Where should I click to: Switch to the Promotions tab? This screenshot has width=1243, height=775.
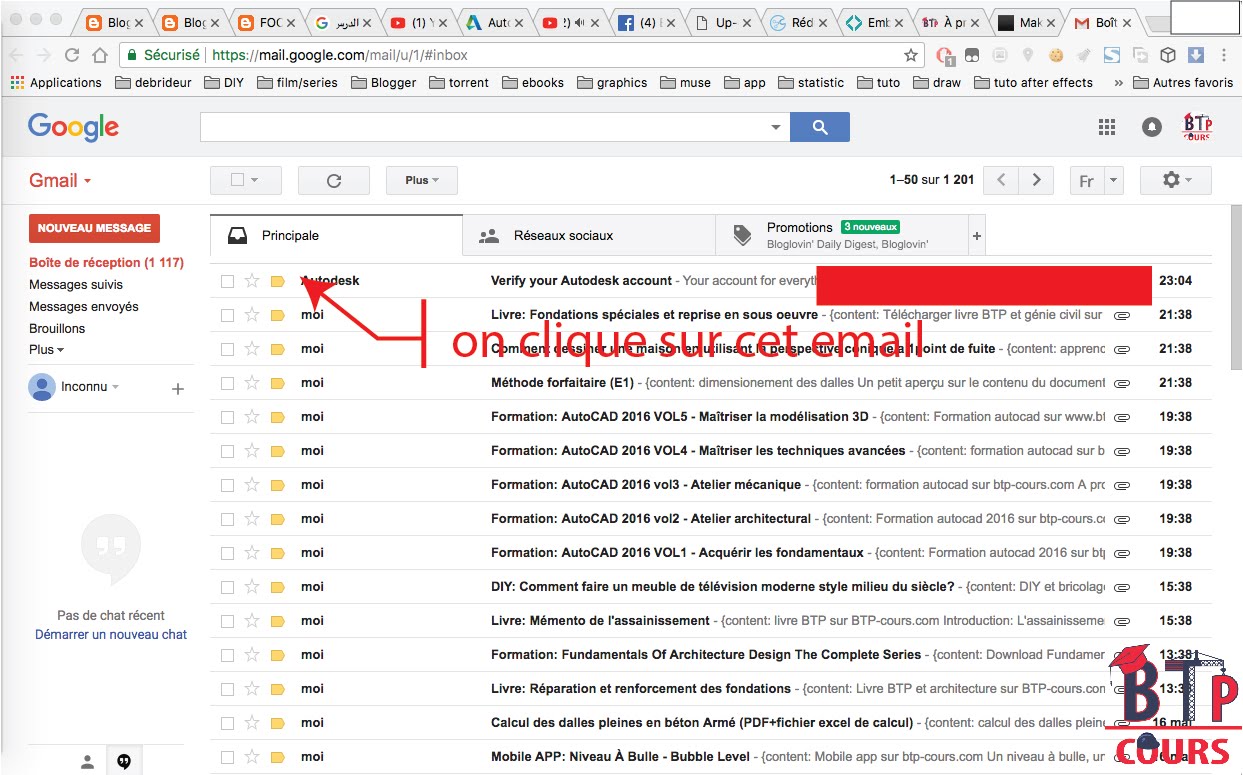tap(842, 236)
